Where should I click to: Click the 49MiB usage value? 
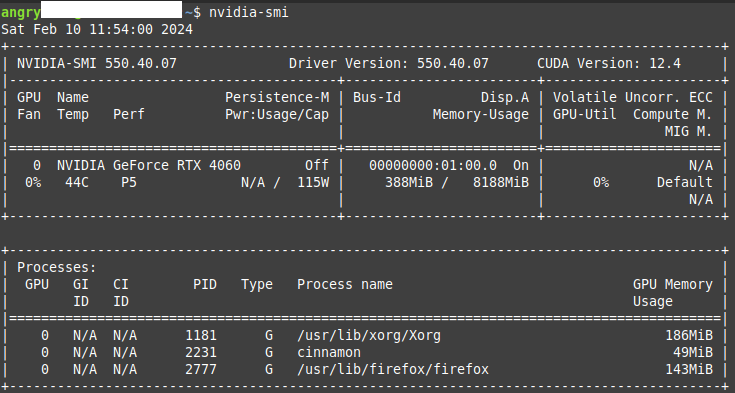692,352
